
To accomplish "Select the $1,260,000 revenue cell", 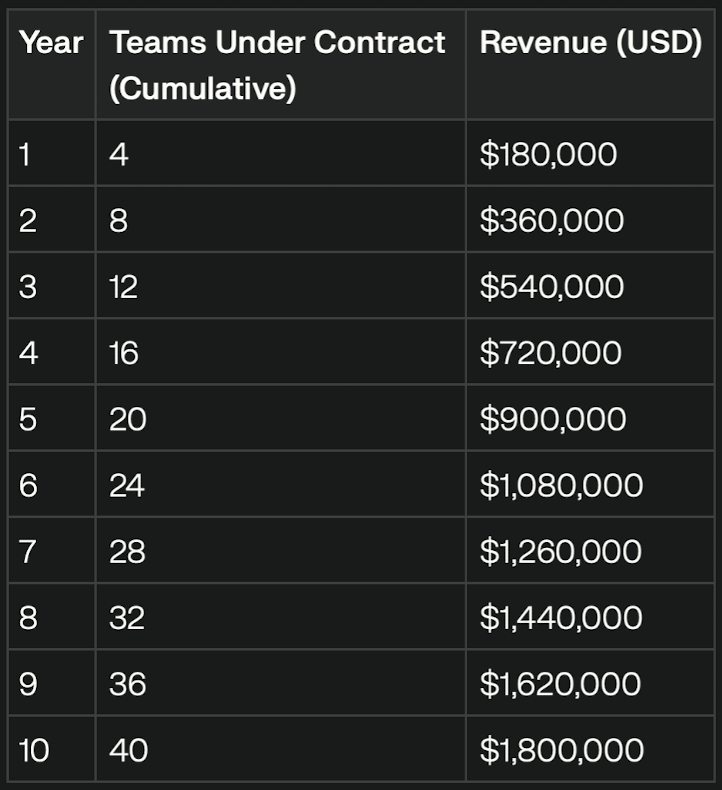I will click(560, 551).
